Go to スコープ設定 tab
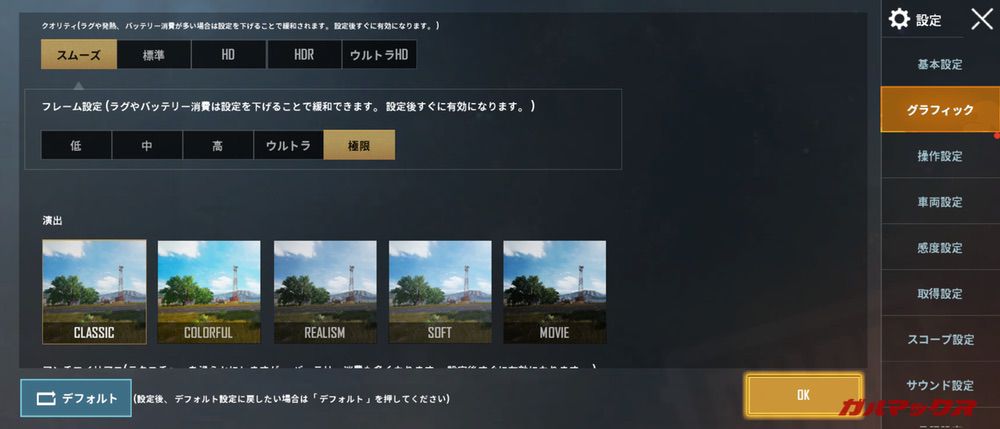The height and width of the screenshot is (429, 1000). click(940, 339)
